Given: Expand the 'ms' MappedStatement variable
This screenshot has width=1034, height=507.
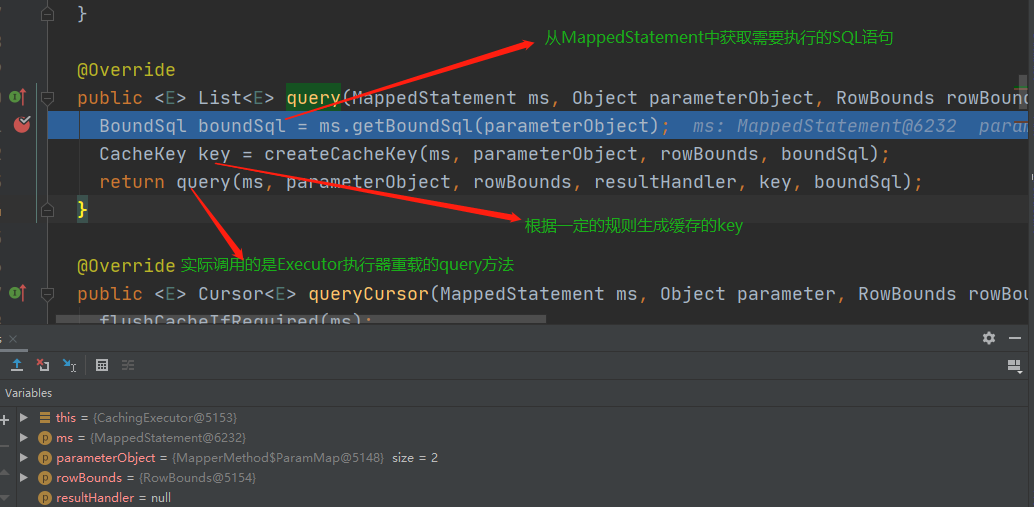Looking at the screenshot, I should 24,437.
